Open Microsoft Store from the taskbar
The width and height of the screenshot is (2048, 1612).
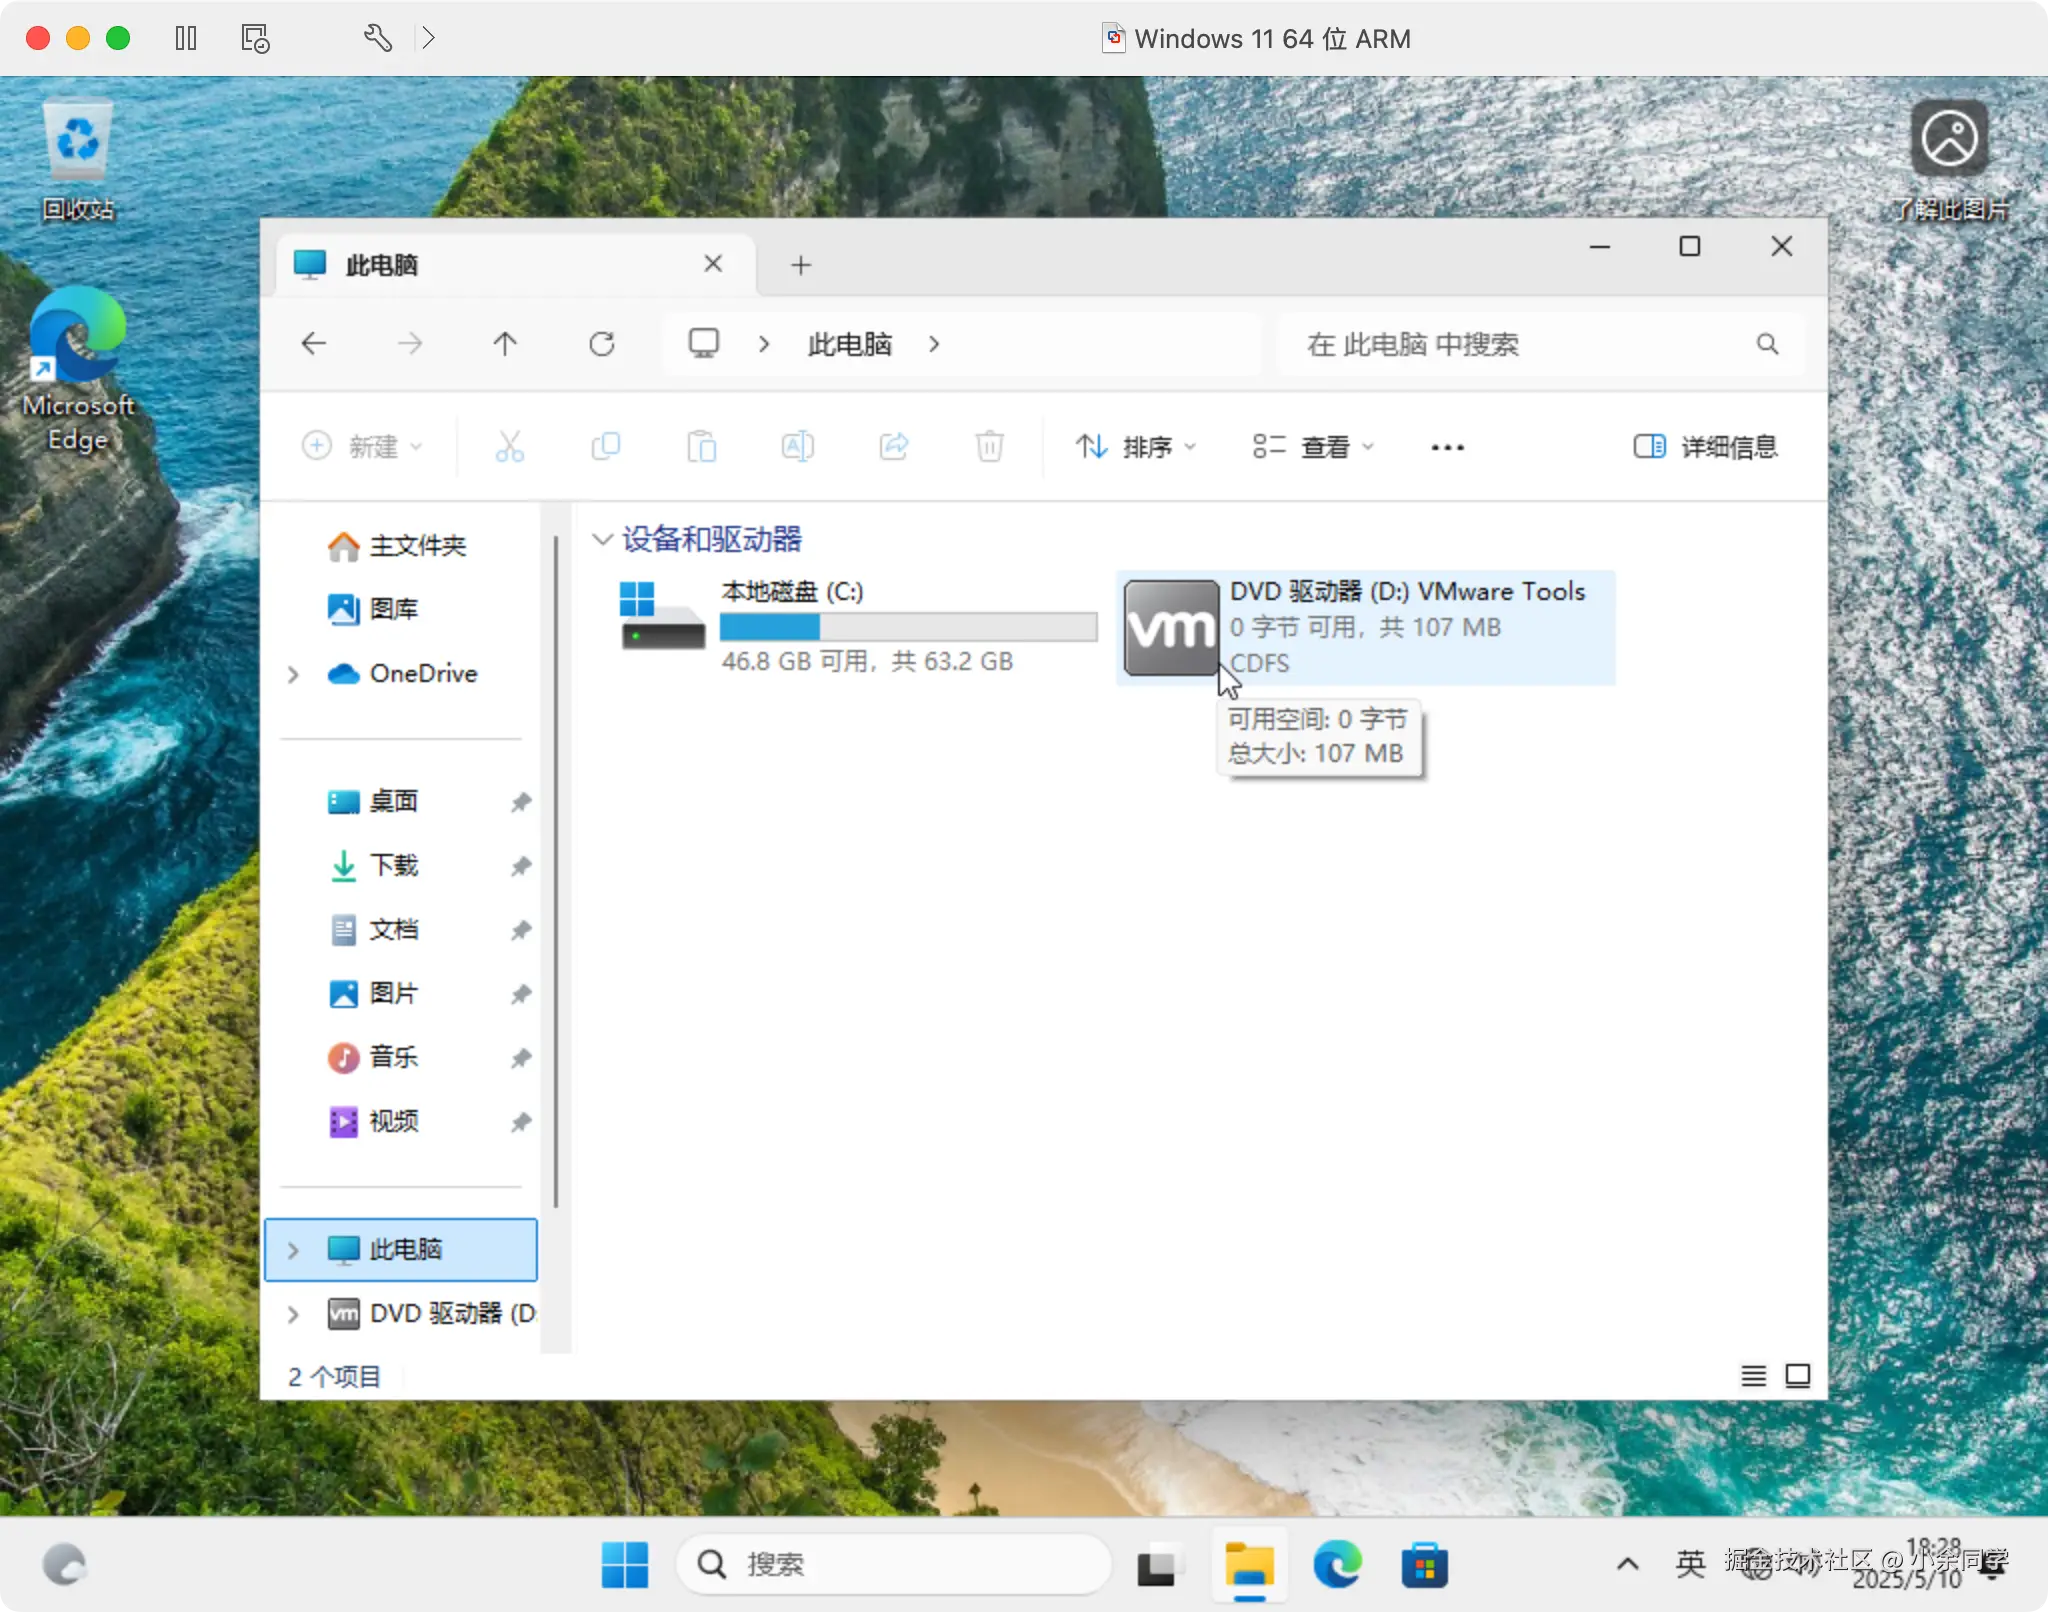coord(1424,1564)
